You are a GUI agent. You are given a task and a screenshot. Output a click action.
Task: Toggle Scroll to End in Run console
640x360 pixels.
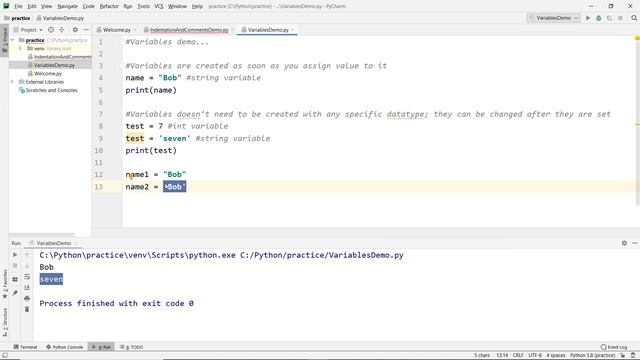tap(27, 287)
